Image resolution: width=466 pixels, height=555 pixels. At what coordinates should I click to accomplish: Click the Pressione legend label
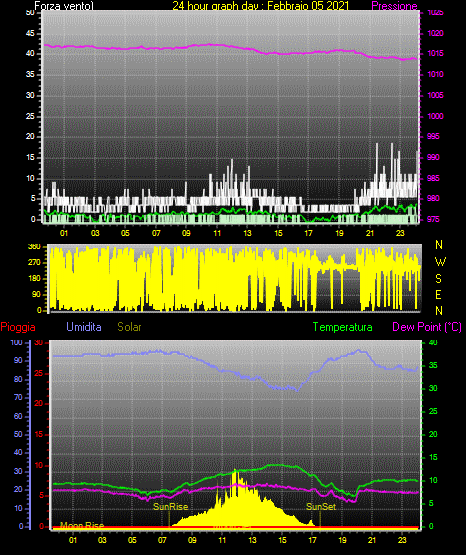coord(394,6)
